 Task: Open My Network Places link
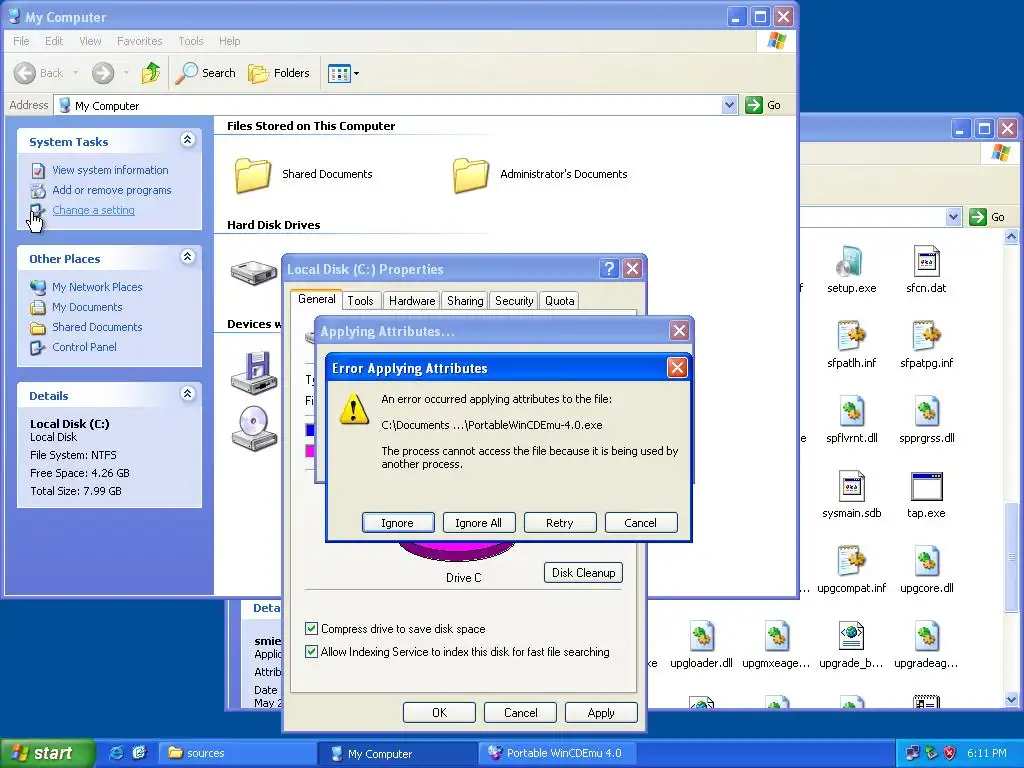[x=97, y=287]
